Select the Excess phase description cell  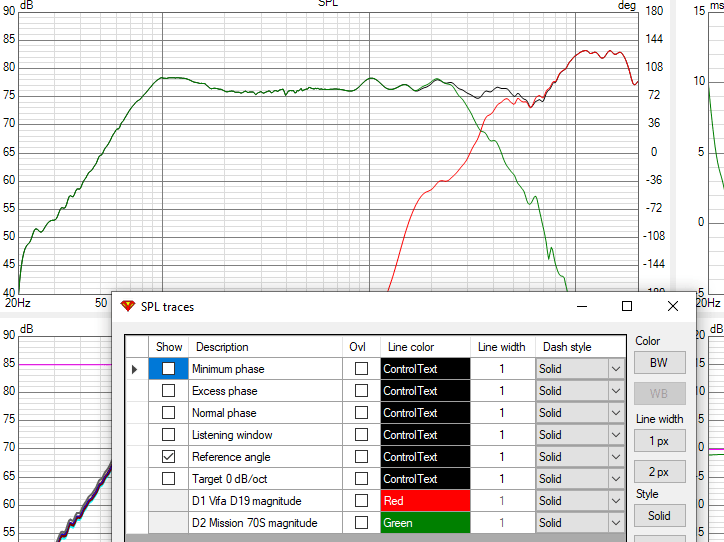point(265,391)
